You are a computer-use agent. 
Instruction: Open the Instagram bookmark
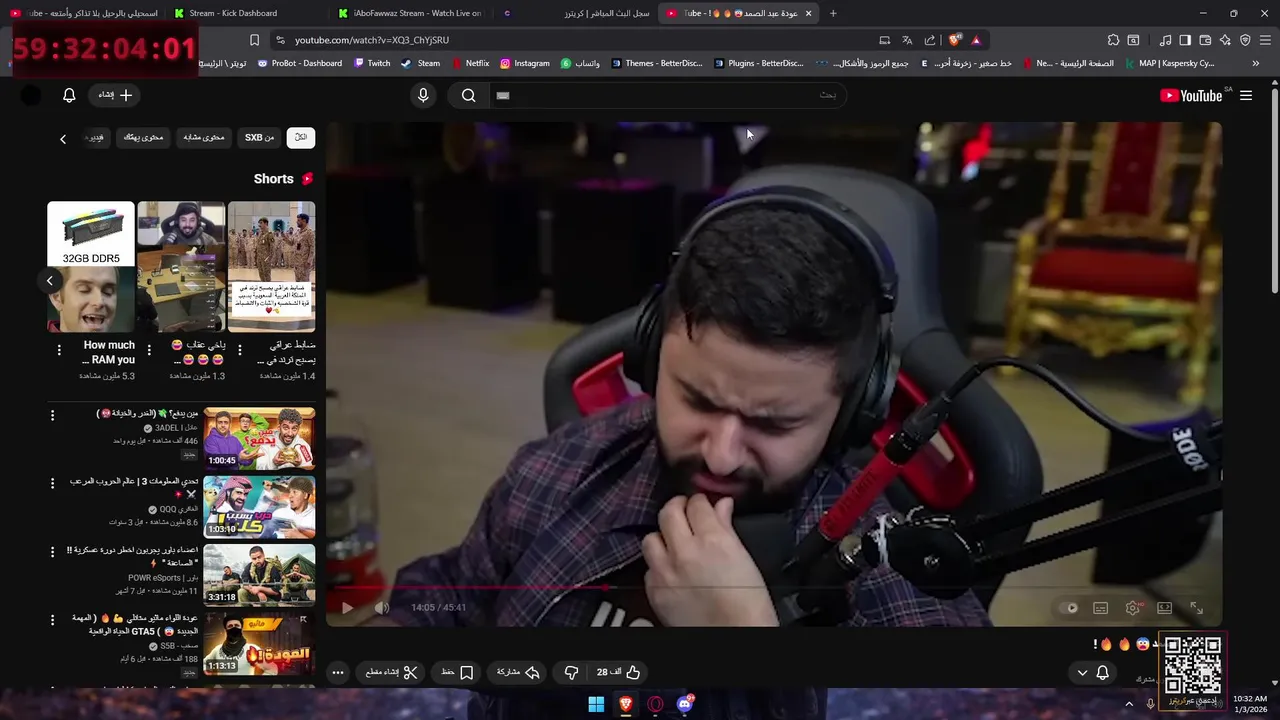[525, 63]
